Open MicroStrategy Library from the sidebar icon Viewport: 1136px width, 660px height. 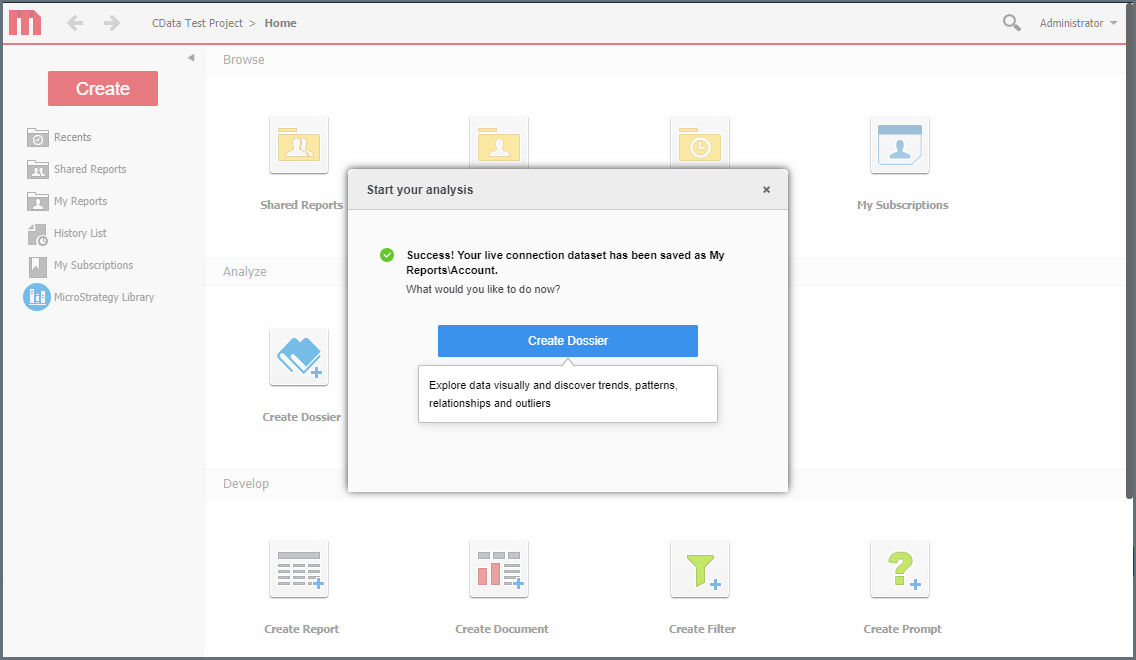point(36,297)
